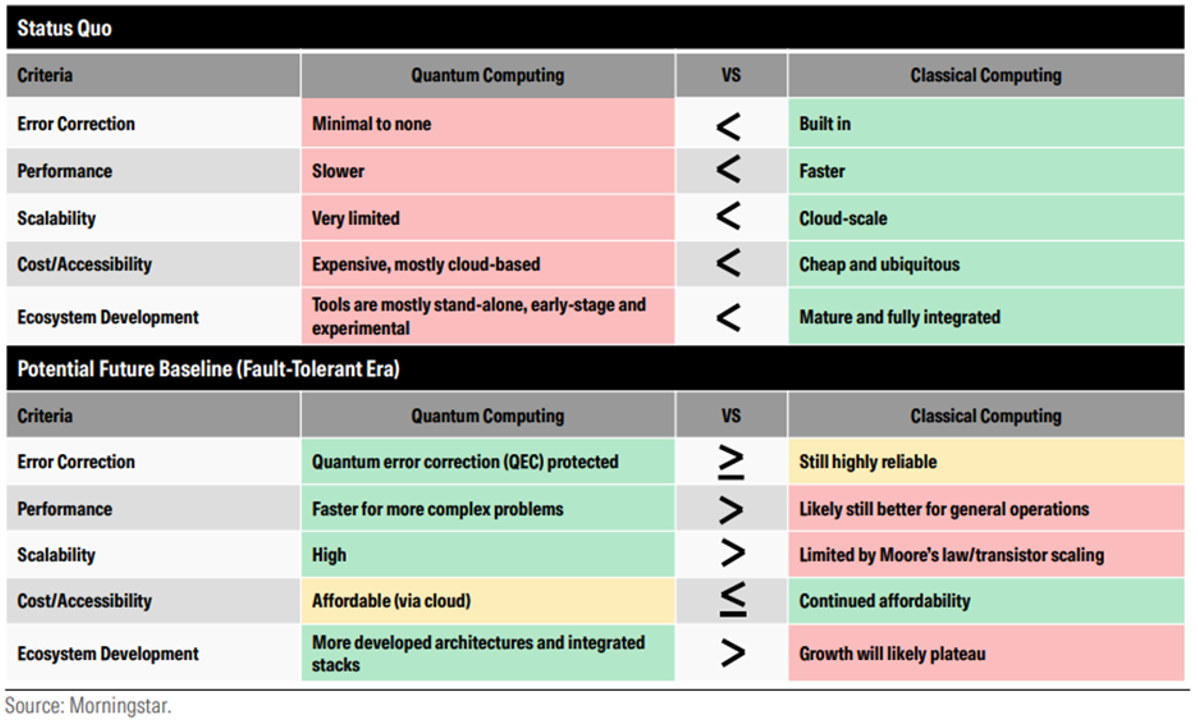Click 'More developed architectures and integrated stacks' cell
This screenshot has height=721, width=1198.
(x=487, y=653)
